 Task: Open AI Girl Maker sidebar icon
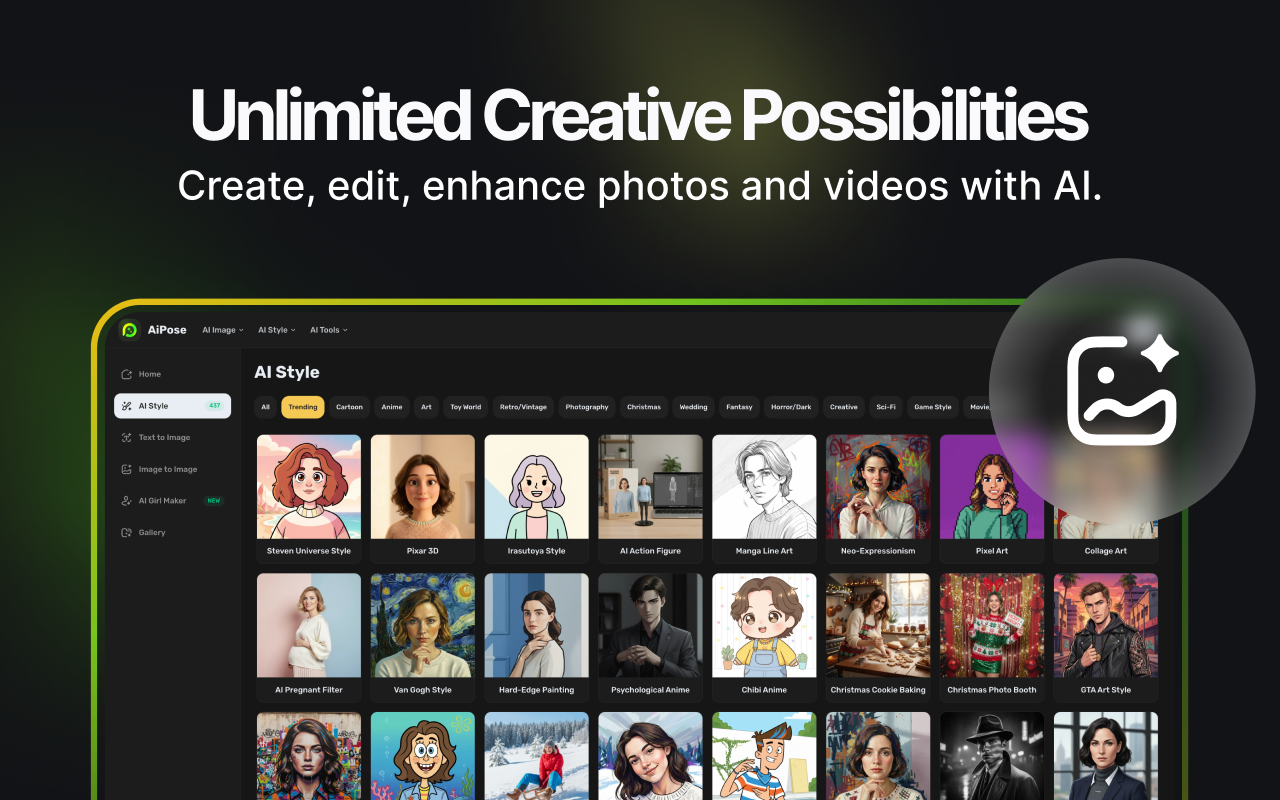[126, 500]
